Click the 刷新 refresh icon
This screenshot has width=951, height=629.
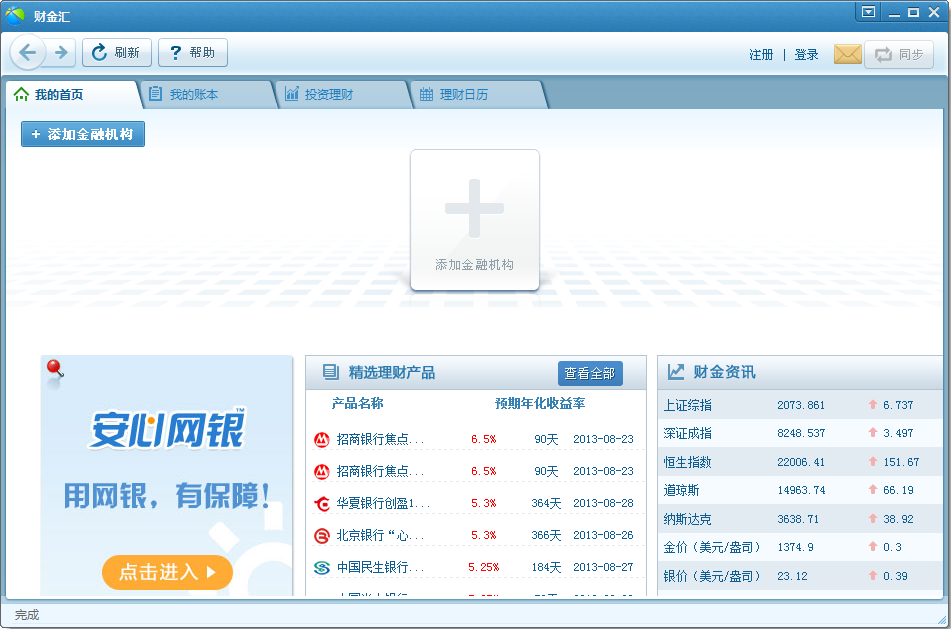coord(101,53)
